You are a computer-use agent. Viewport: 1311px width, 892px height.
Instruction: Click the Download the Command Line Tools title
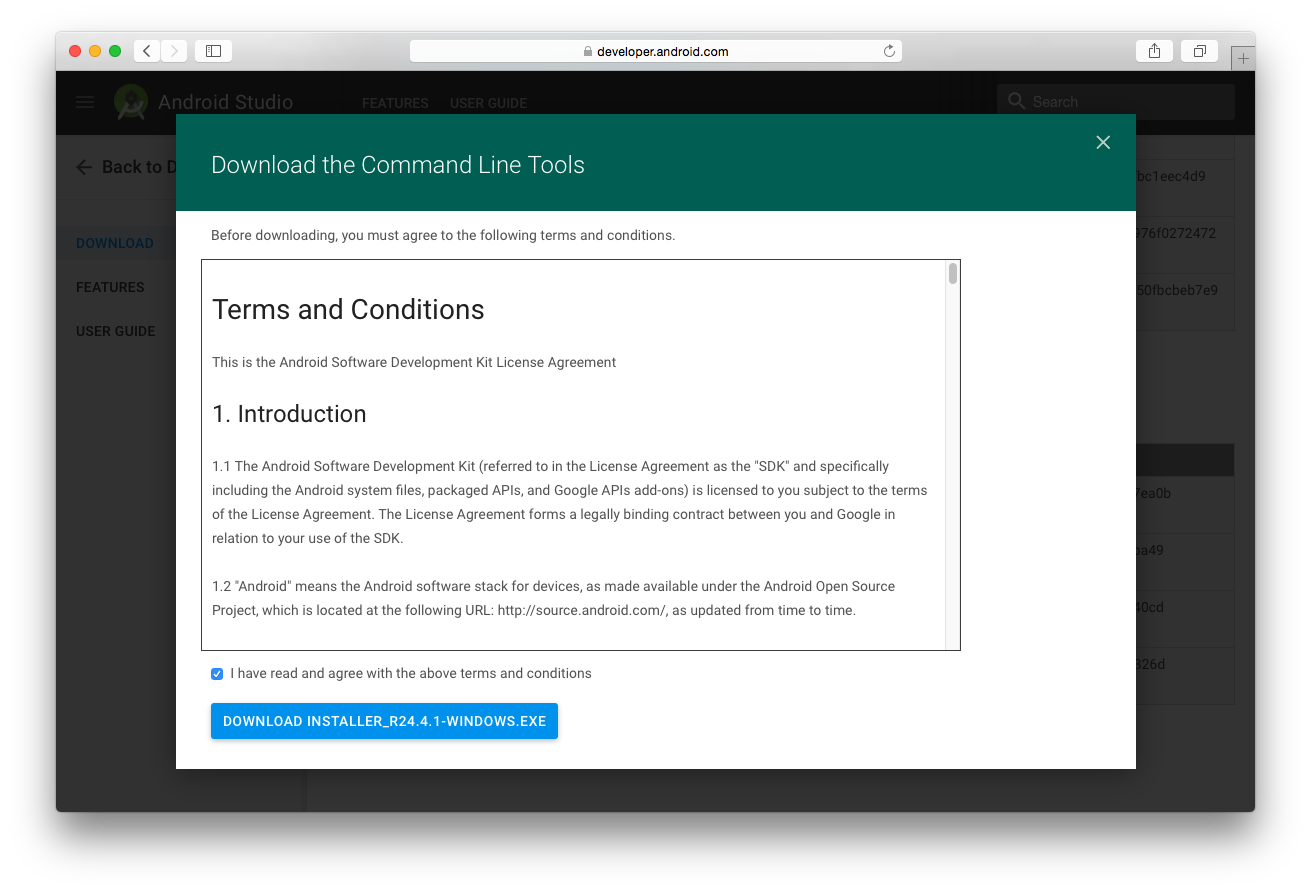click(x=398, y=165)
